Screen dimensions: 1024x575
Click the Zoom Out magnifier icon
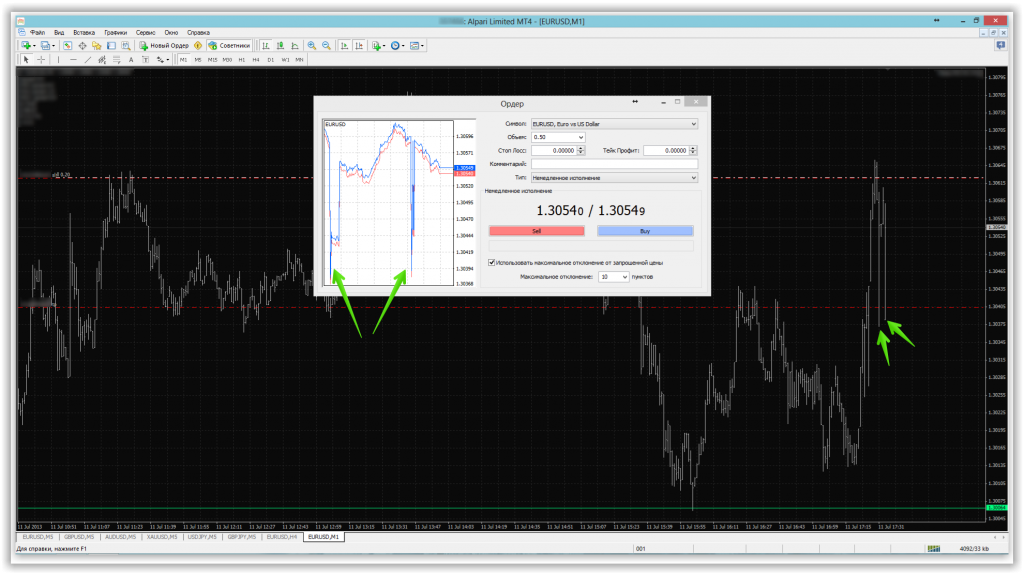325,45
